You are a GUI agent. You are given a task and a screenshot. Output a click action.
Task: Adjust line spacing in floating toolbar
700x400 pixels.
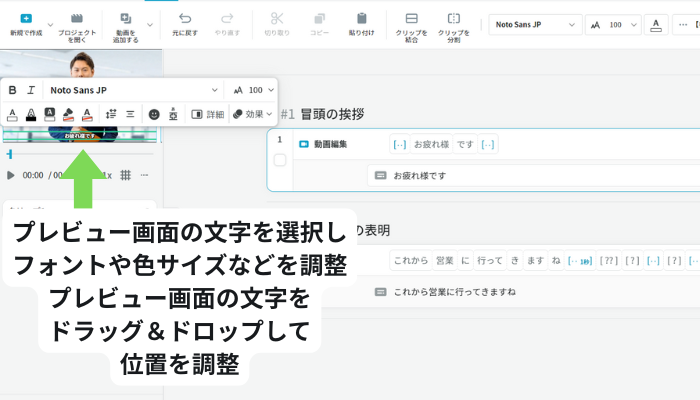(111, 114)
